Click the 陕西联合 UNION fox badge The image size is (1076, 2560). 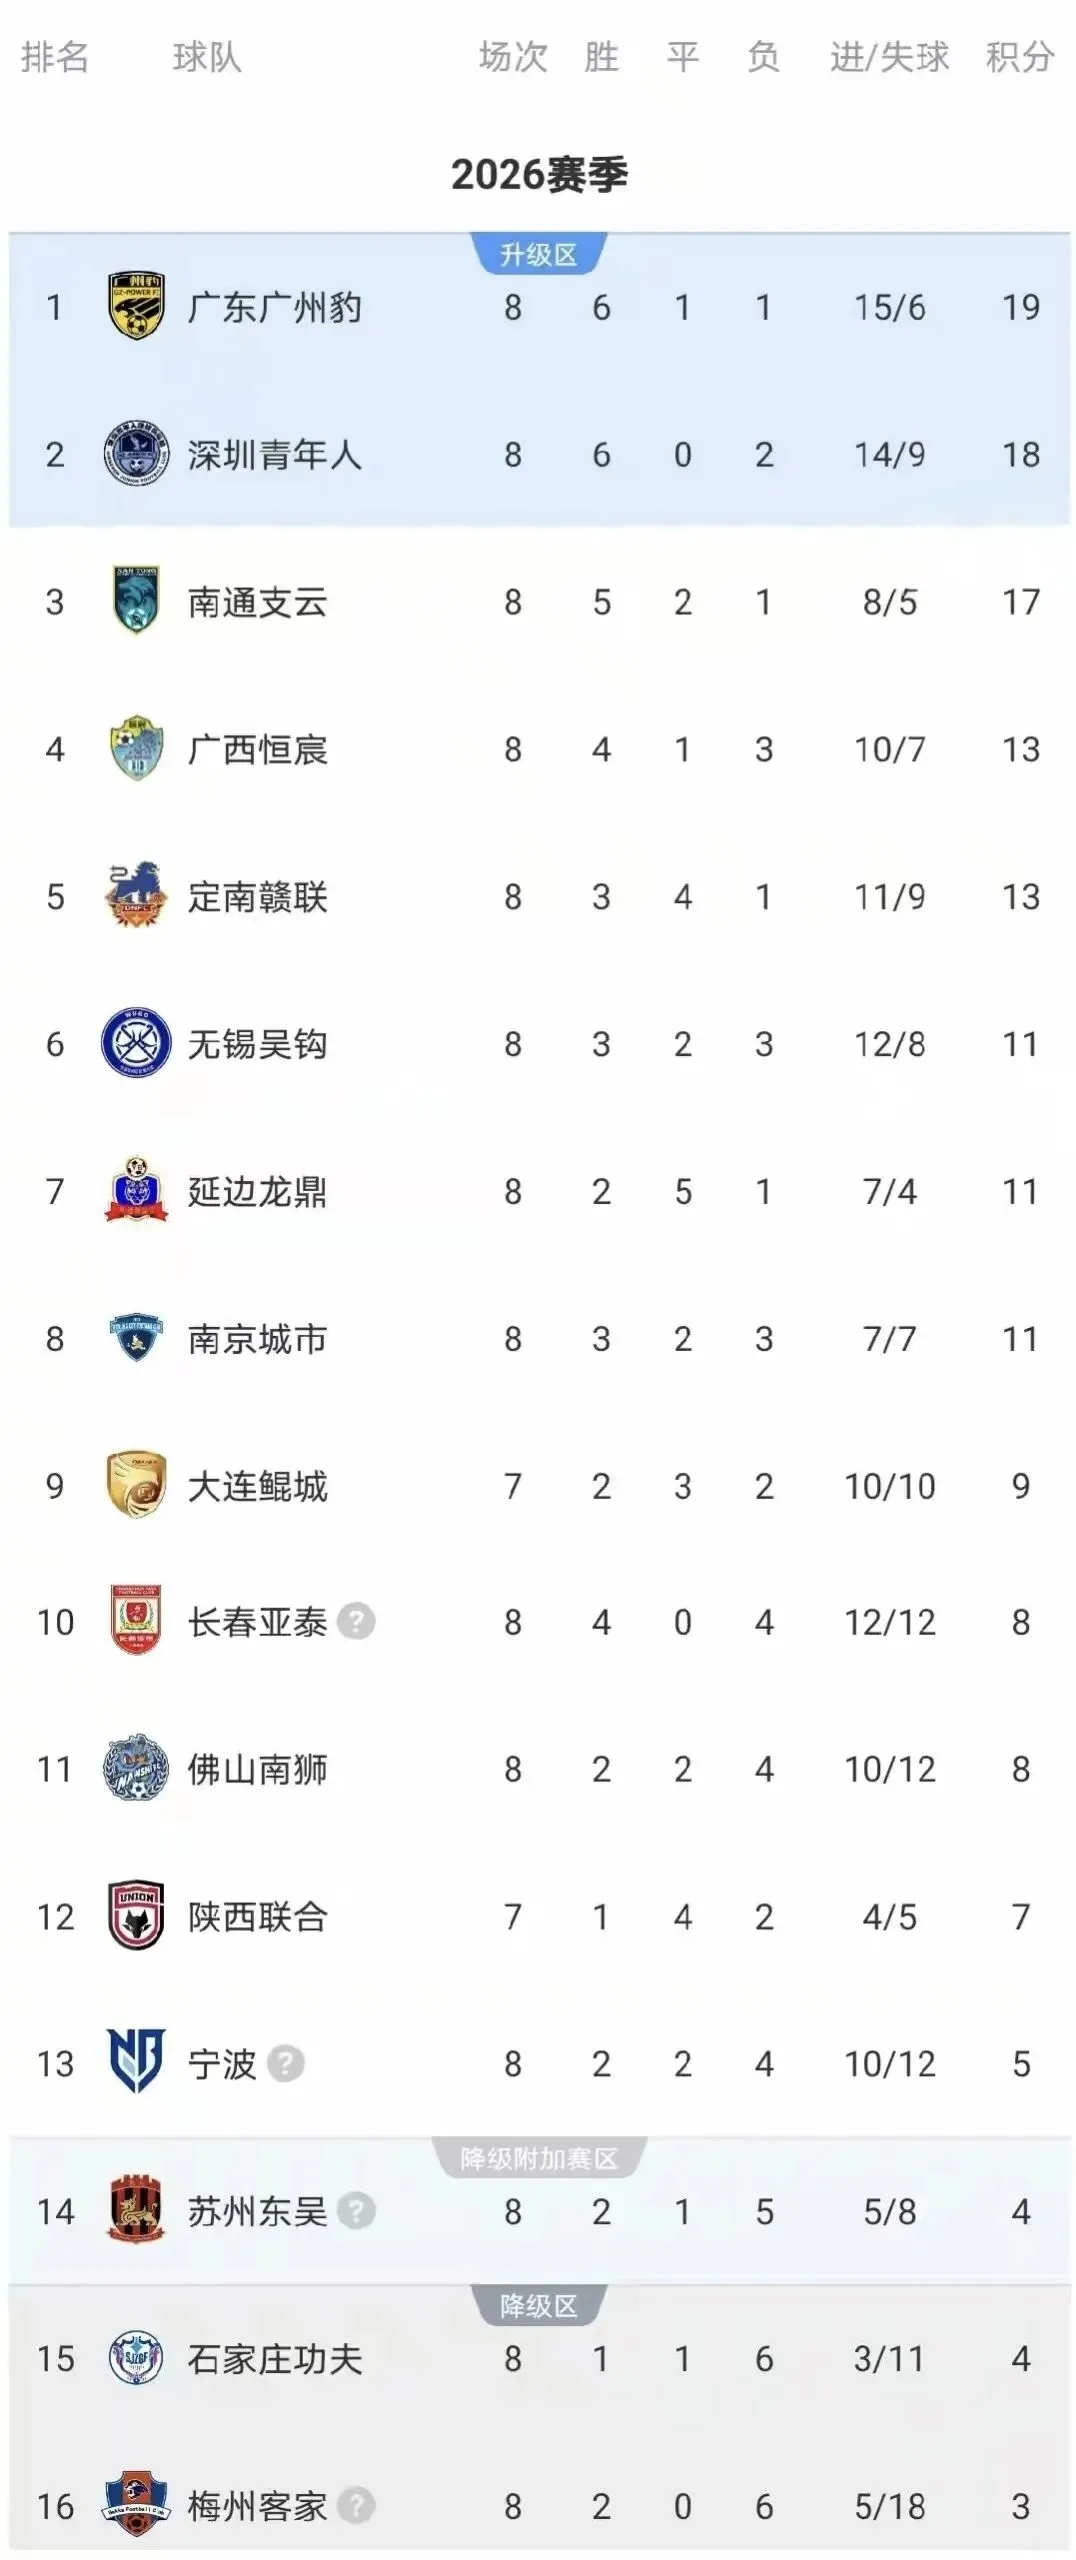tap(136, 1915)
